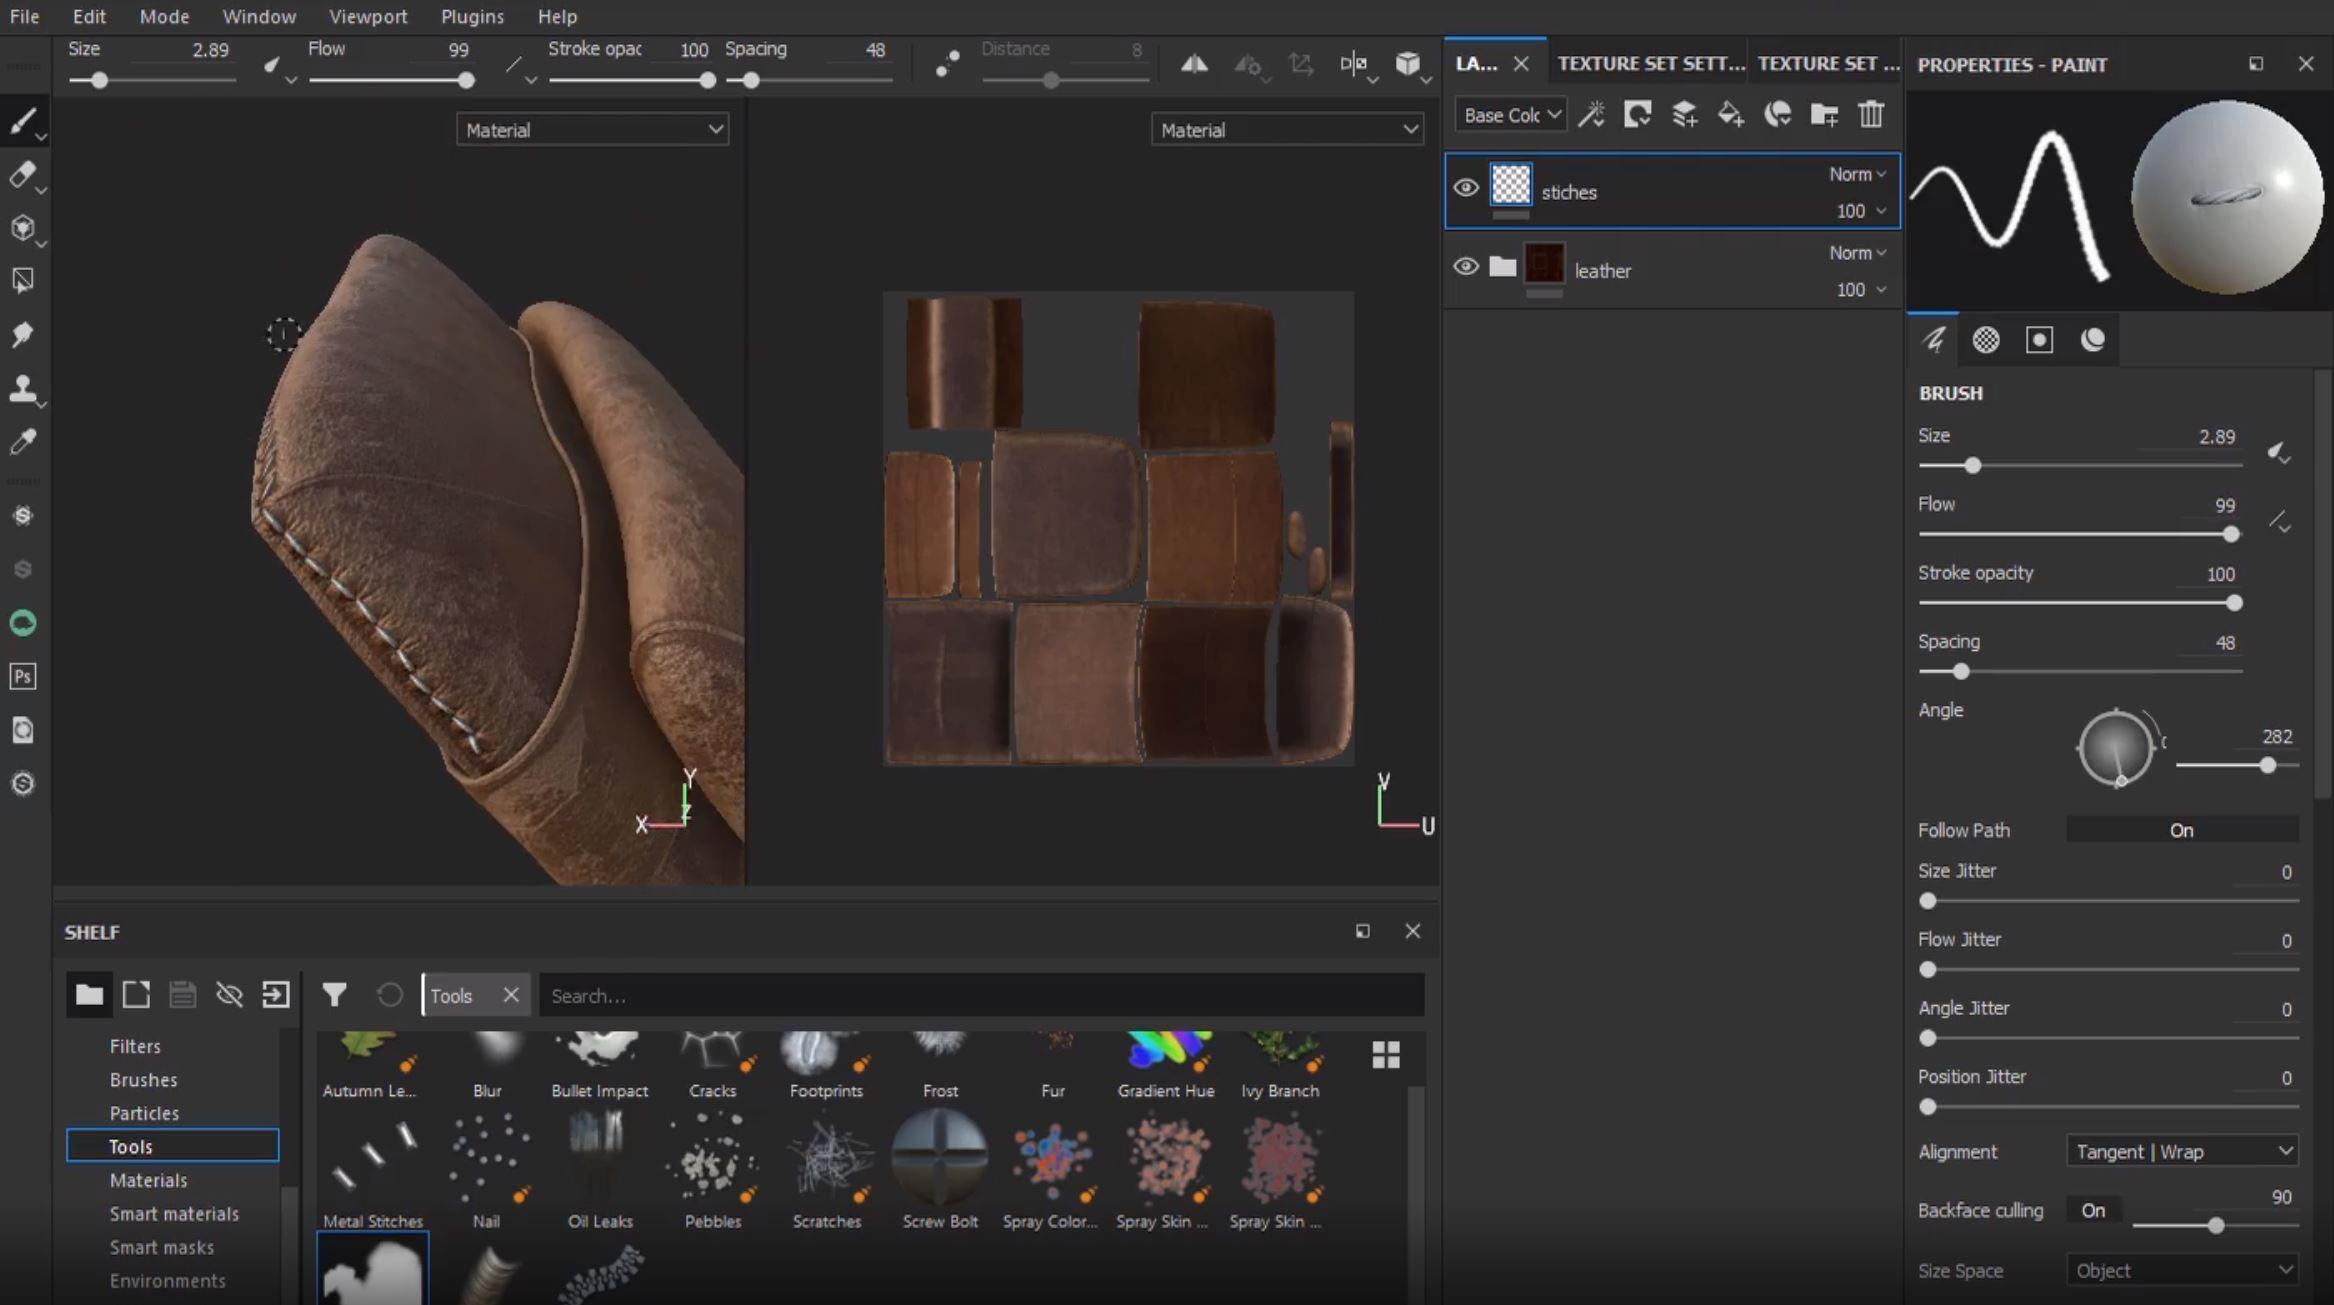Viewport: 2334px width, 1305px height.
Task: Pick the Material Picker eyedropper tool
Action: click(22, 441)
